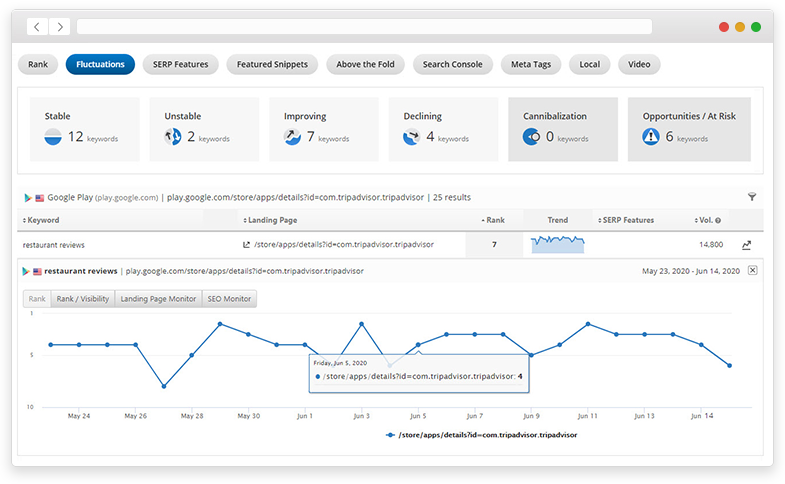Select the Cannibalization keywords card

point(563,129)
